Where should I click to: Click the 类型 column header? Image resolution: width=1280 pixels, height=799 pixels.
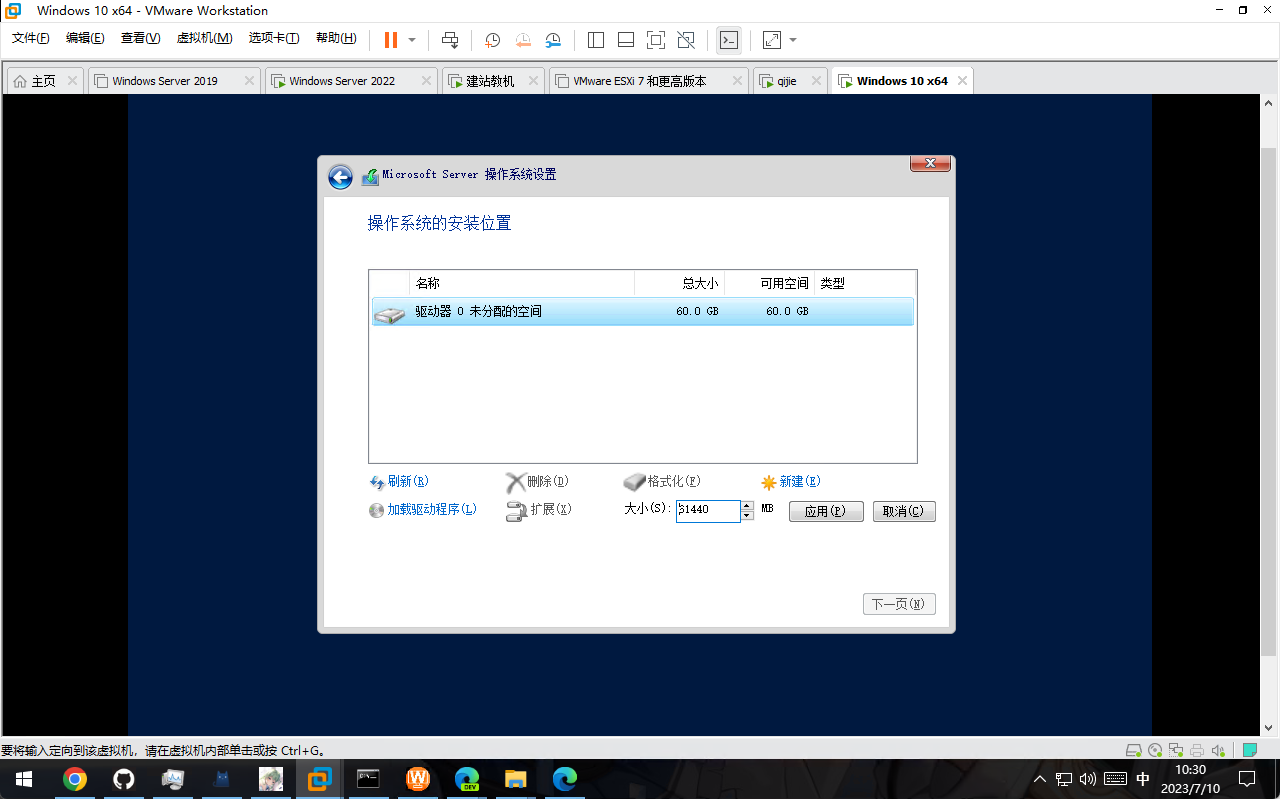(864, 284)
